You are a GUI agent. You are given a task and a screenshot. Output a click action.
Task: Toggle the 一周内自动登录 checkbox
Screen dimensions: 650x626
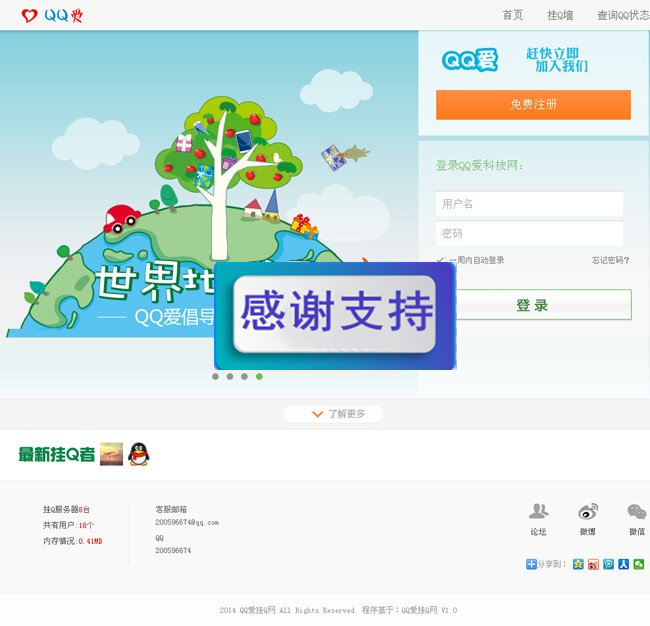click(x=441, y=260)
